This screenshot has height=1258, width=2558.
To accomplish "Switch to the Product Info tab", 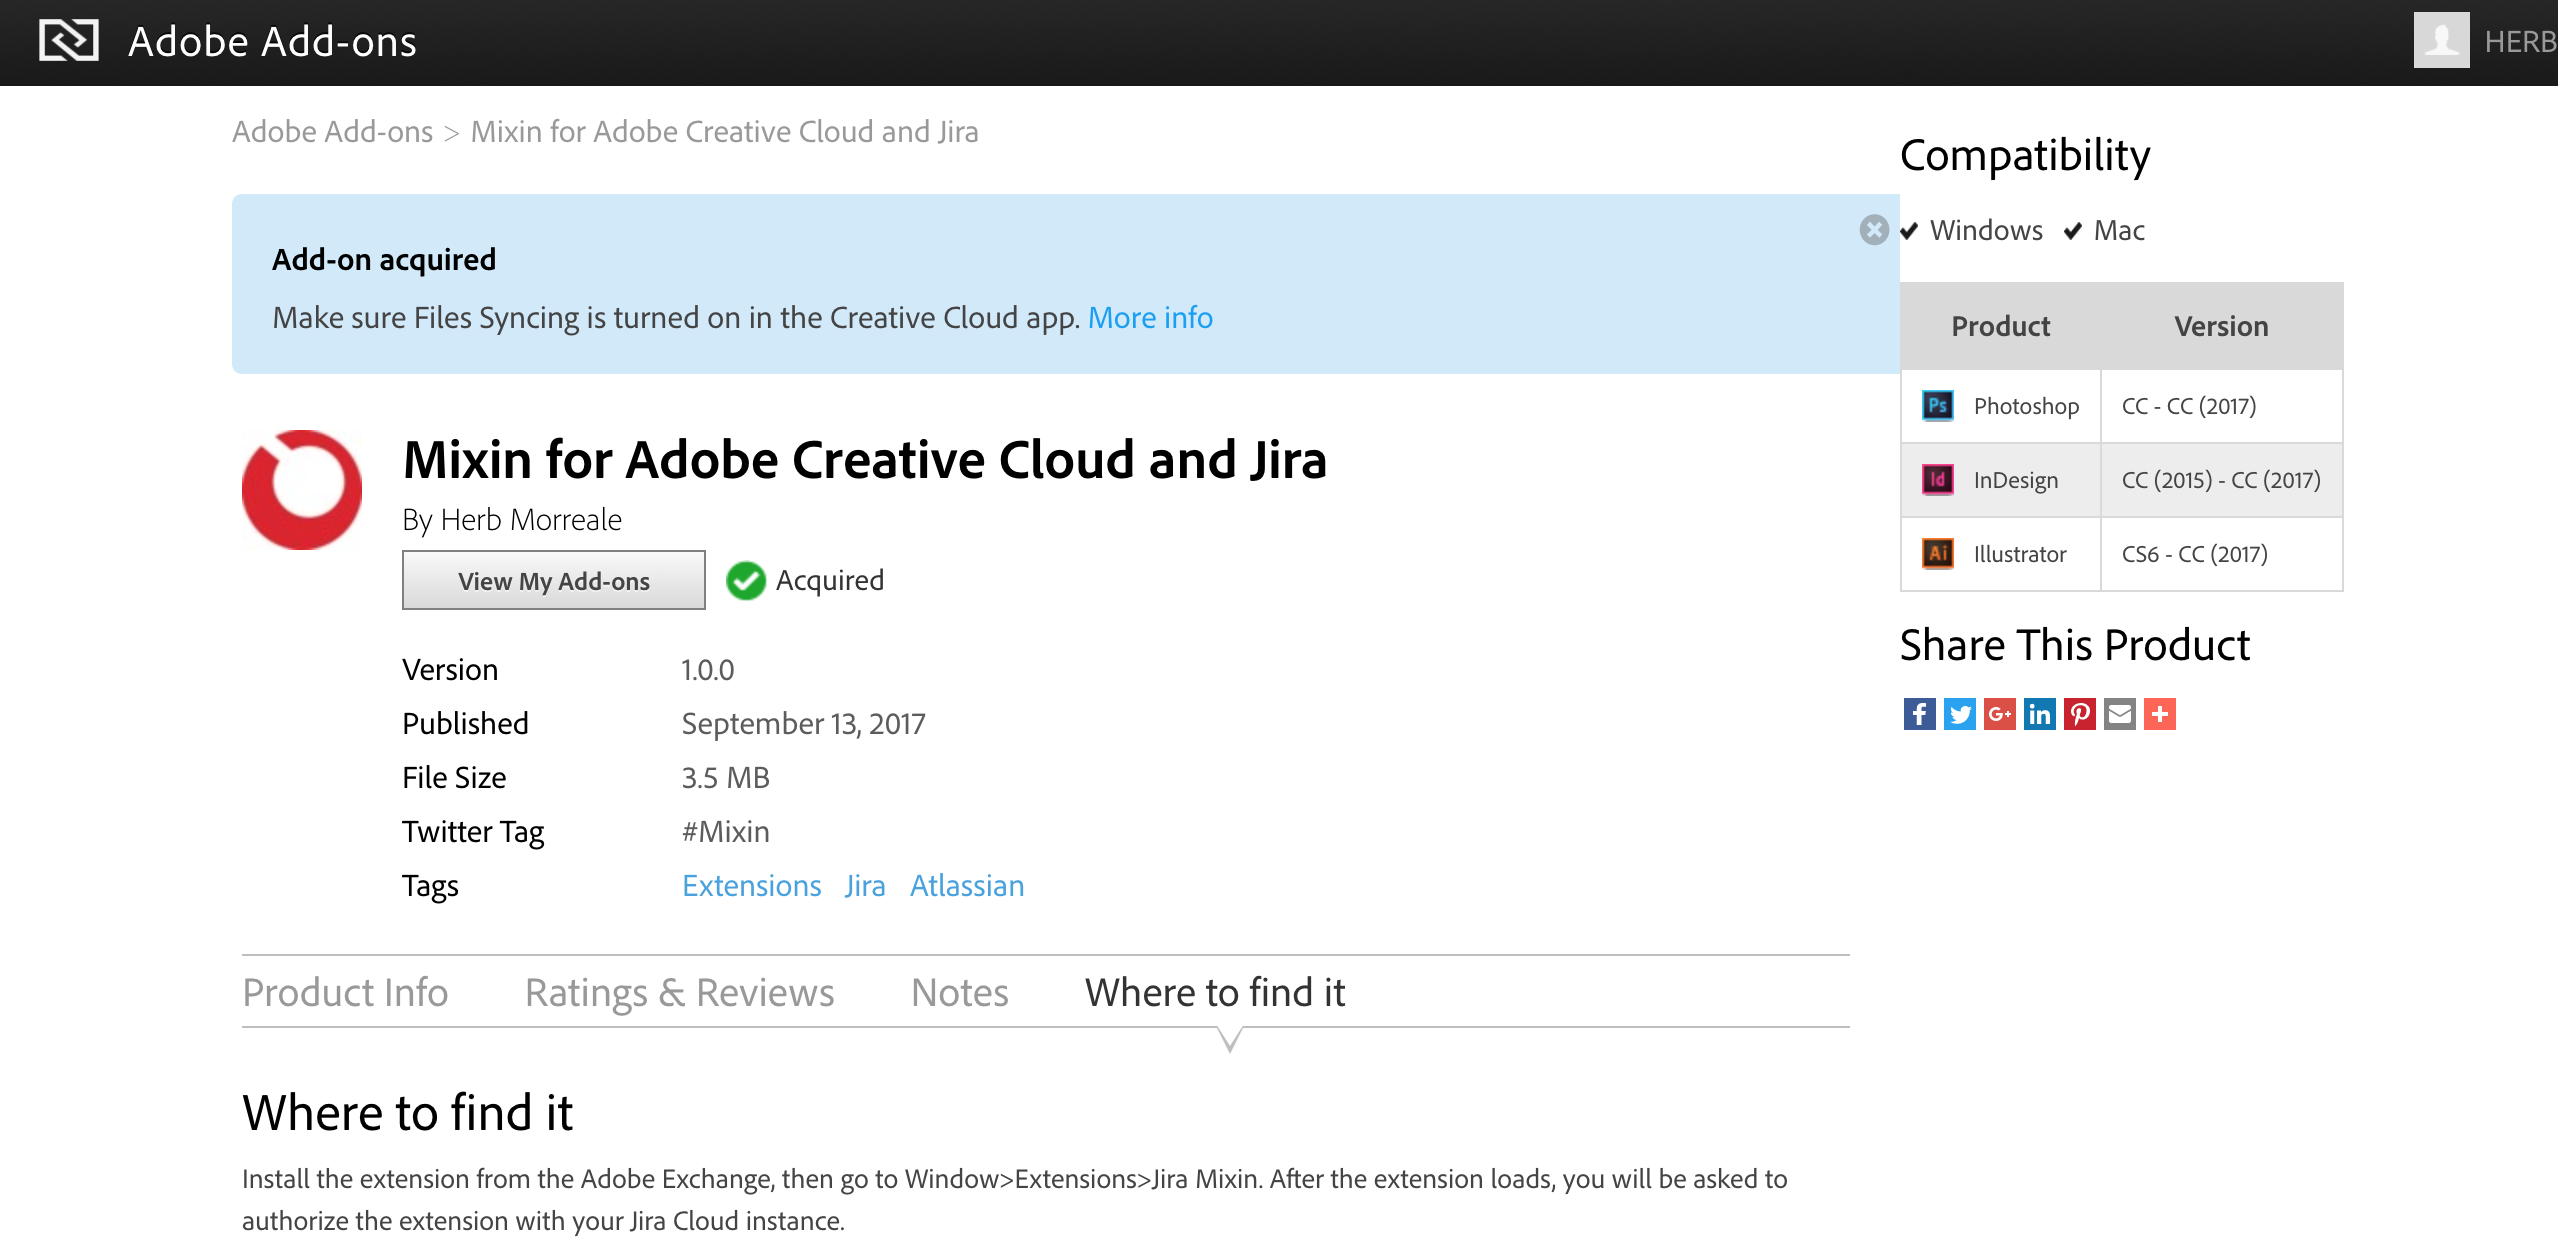I will coord(345,993).
